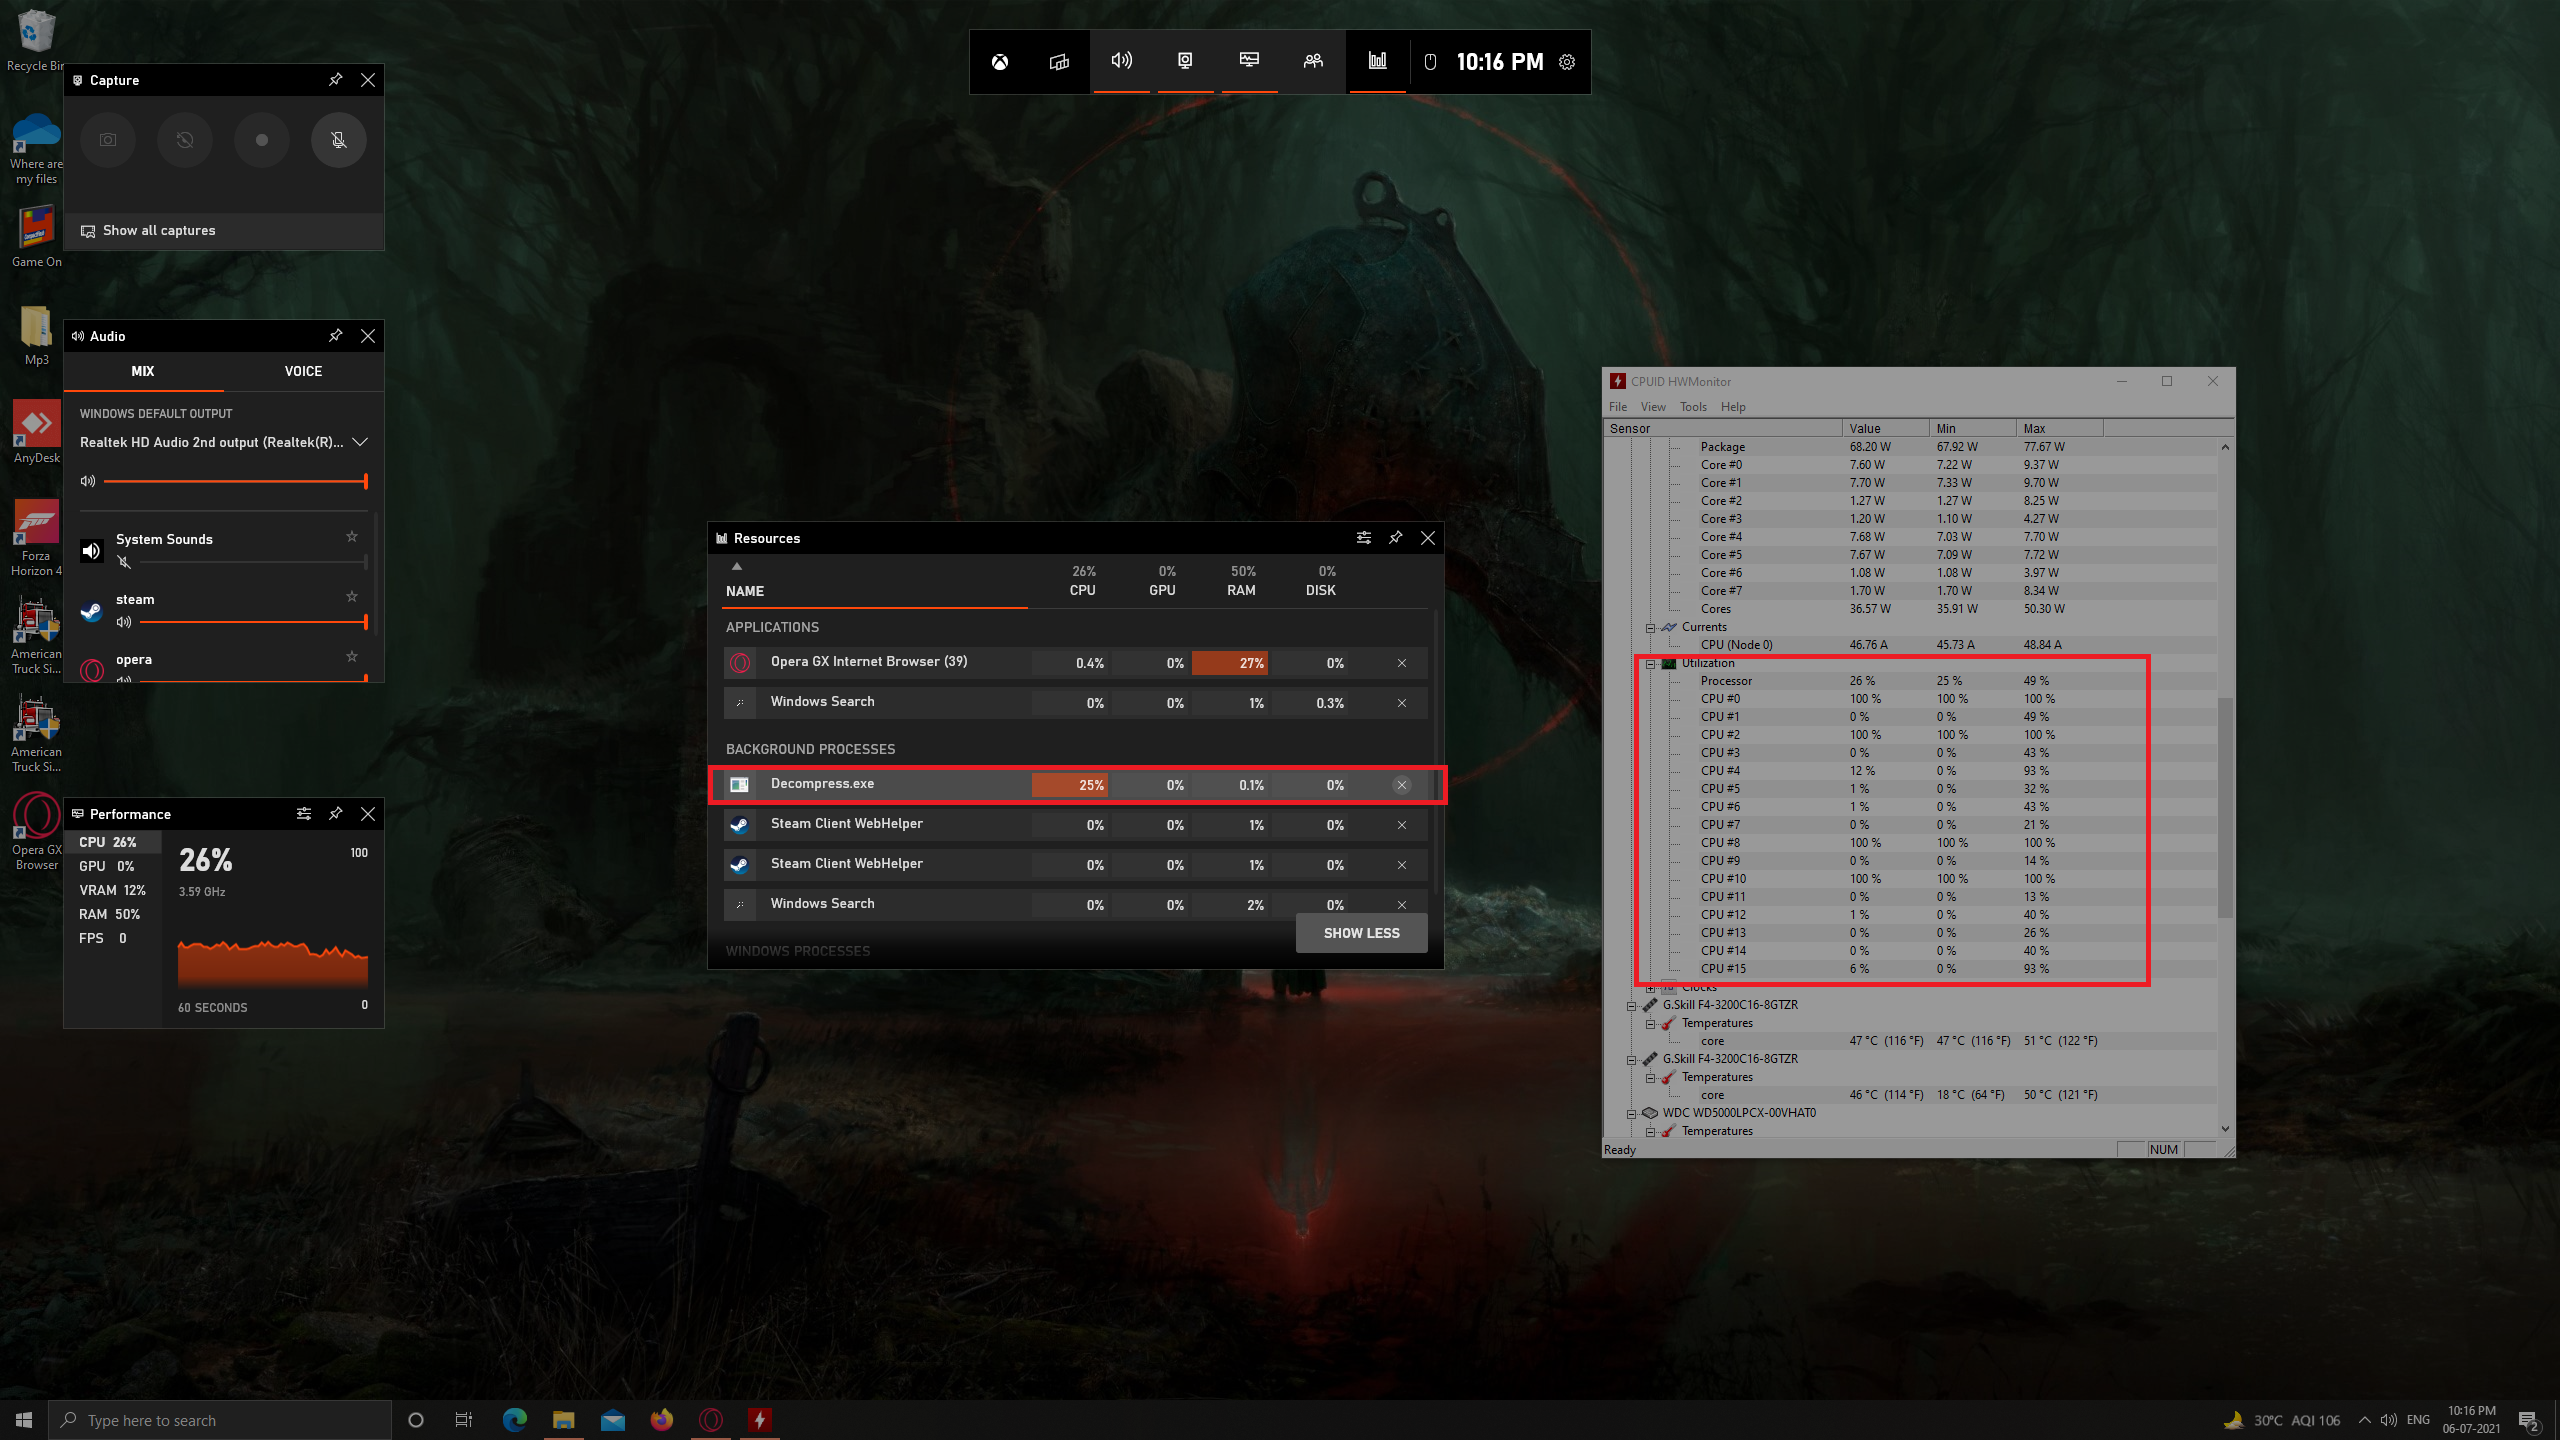Select the AnyDesk desktop icon
Screen dimensions: 2560x1440
(x=37, y=432)
